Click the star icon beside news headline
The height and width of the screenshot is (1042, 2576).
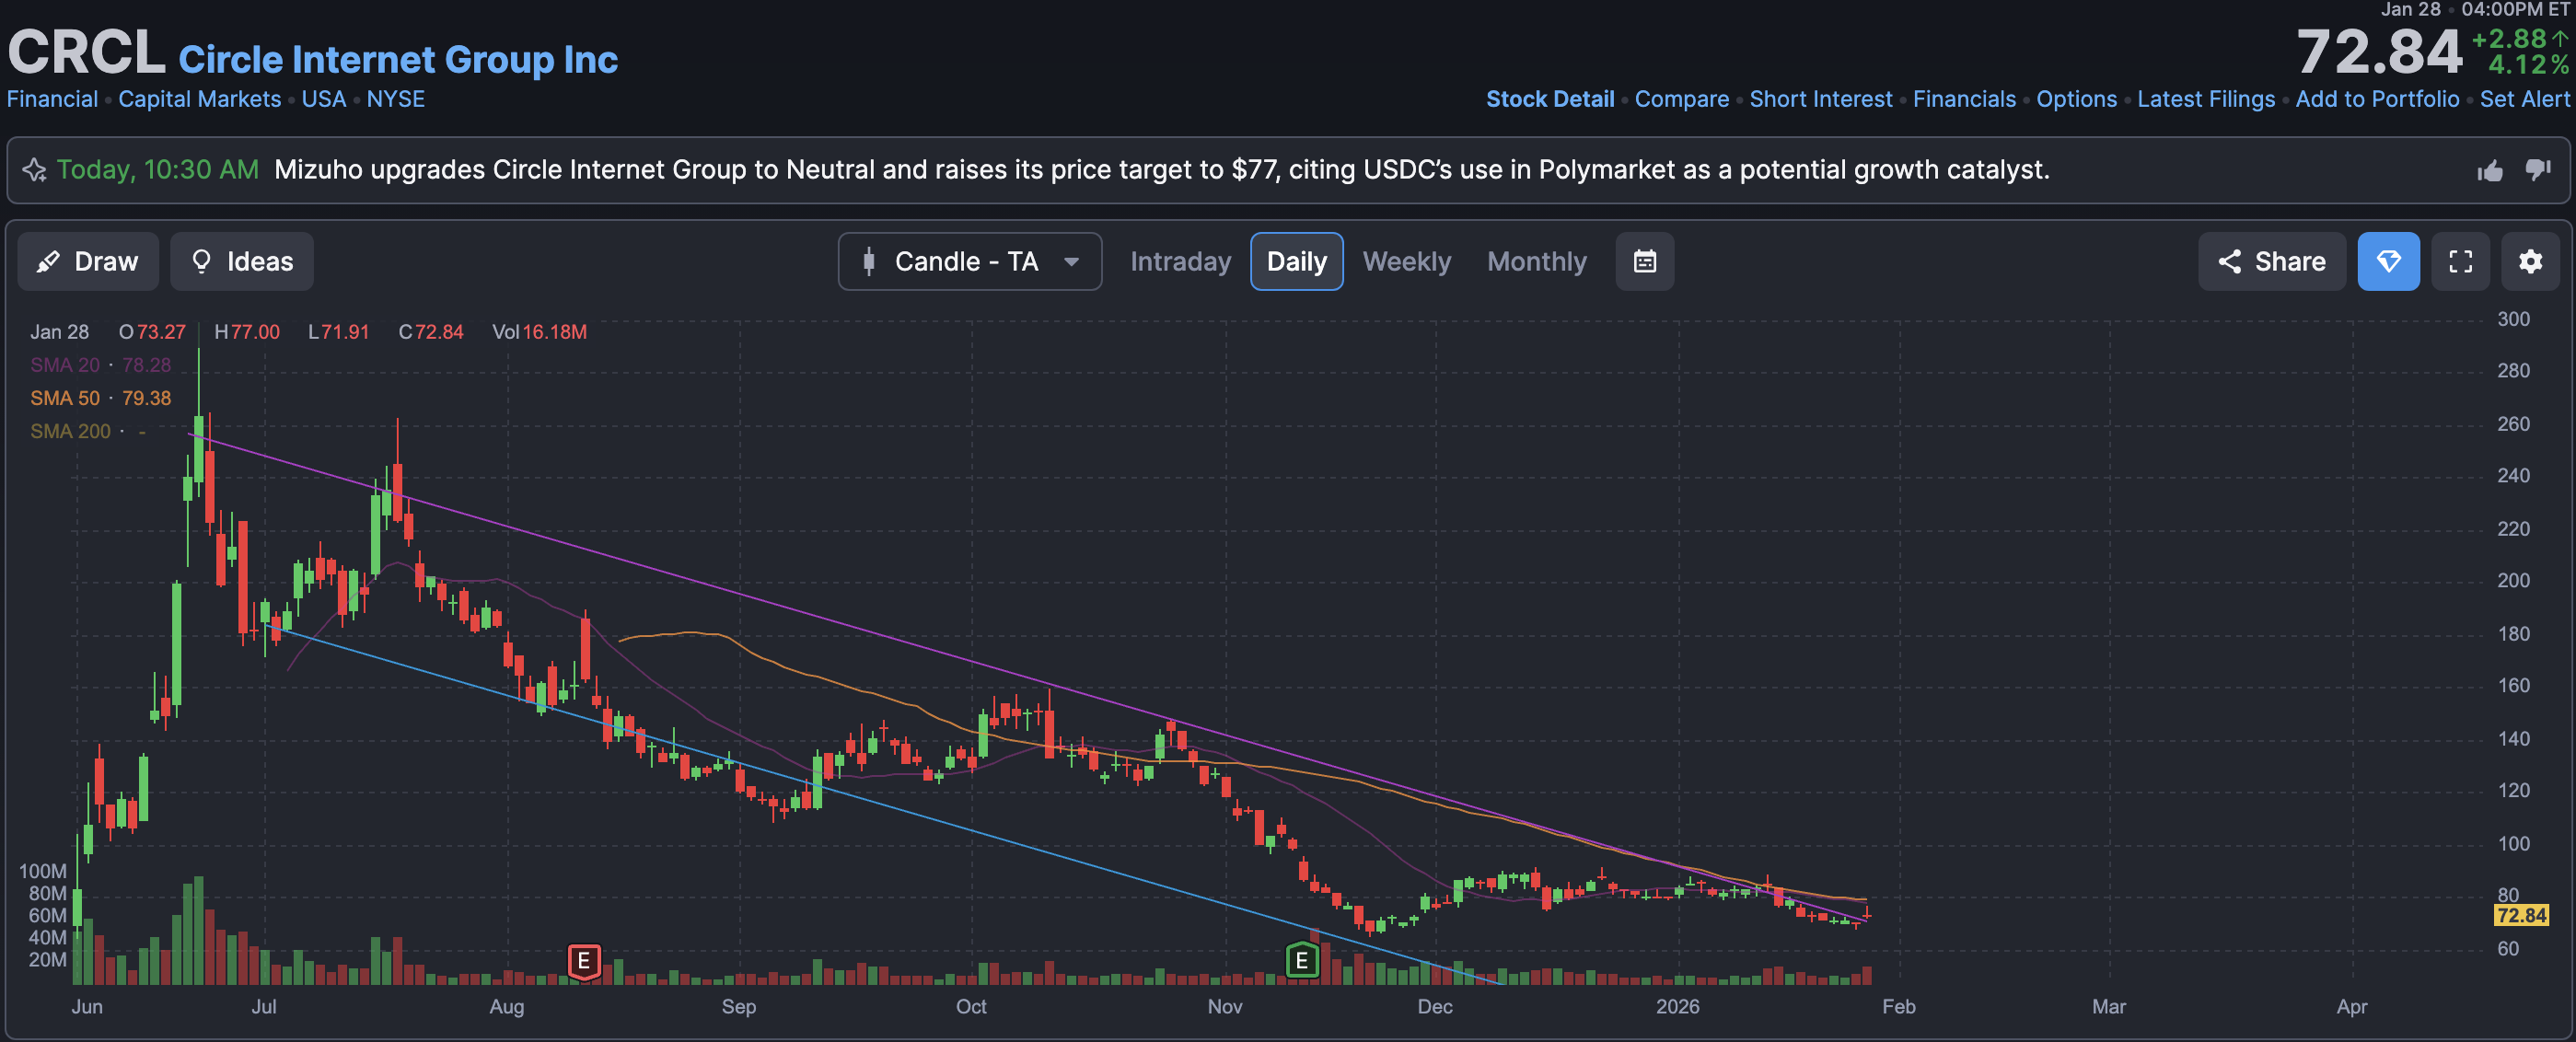[35, 170]
